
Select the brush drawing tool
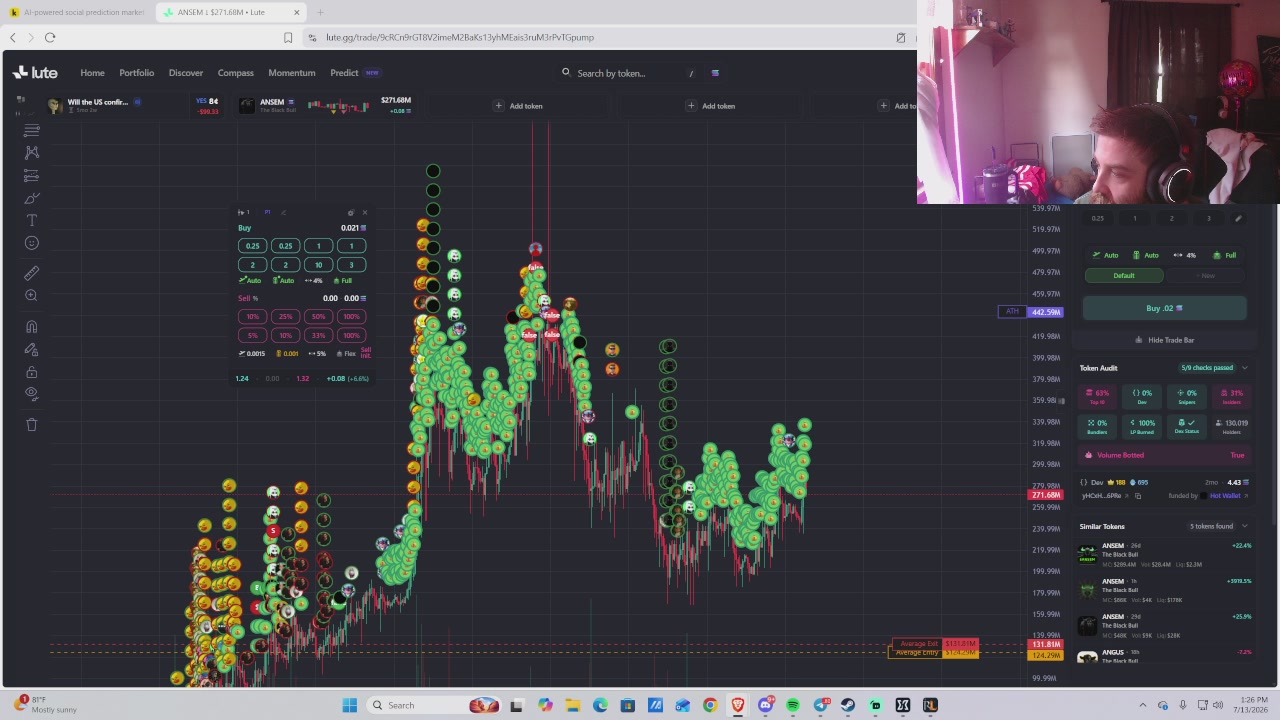click(x=32, y=198)
